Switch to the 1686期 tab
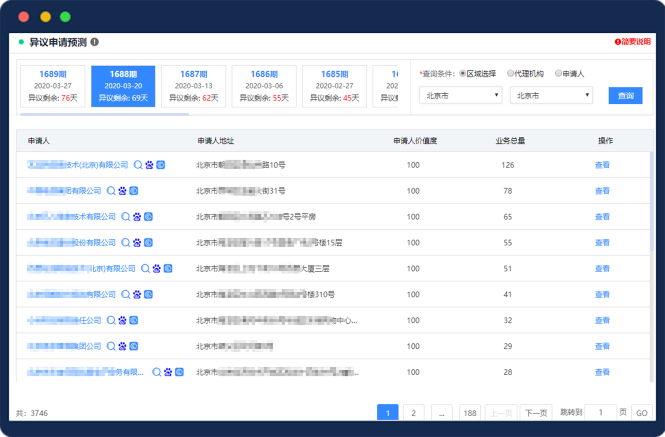The width and height of the screenshot is (665, 437). point(264,86)
